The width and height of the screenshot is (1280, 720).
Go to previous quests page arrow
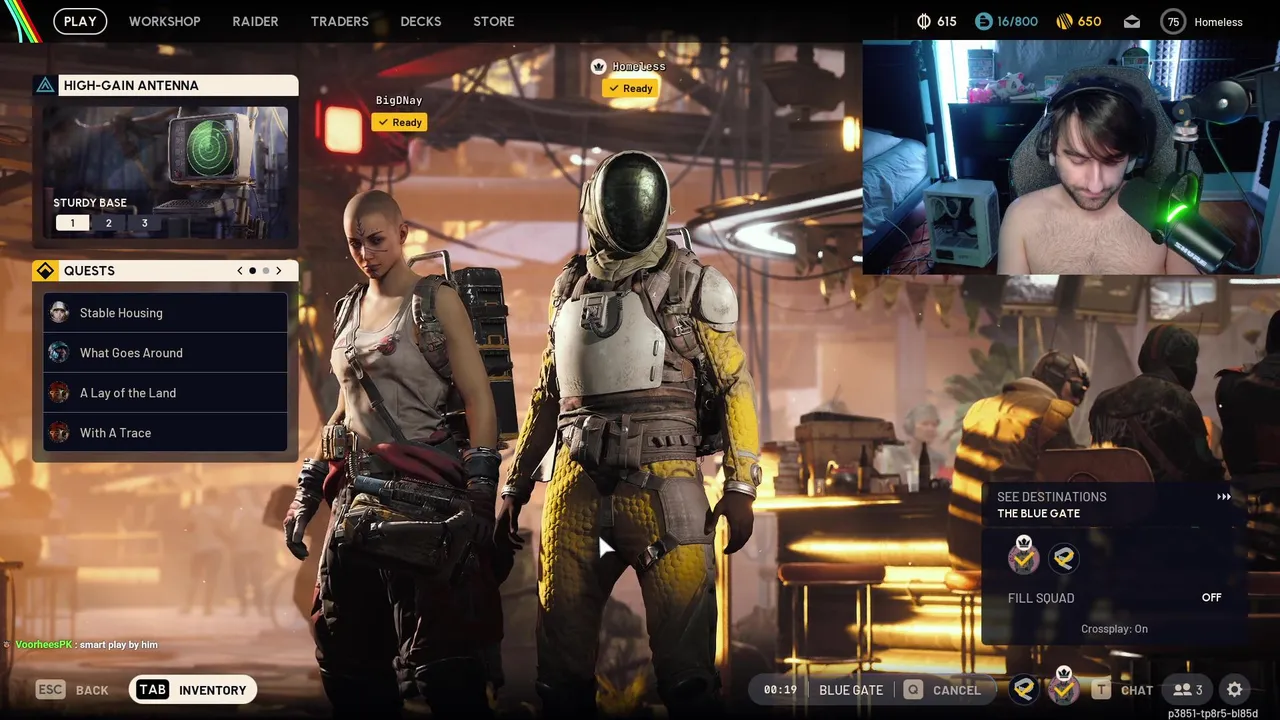coord(240,271)
